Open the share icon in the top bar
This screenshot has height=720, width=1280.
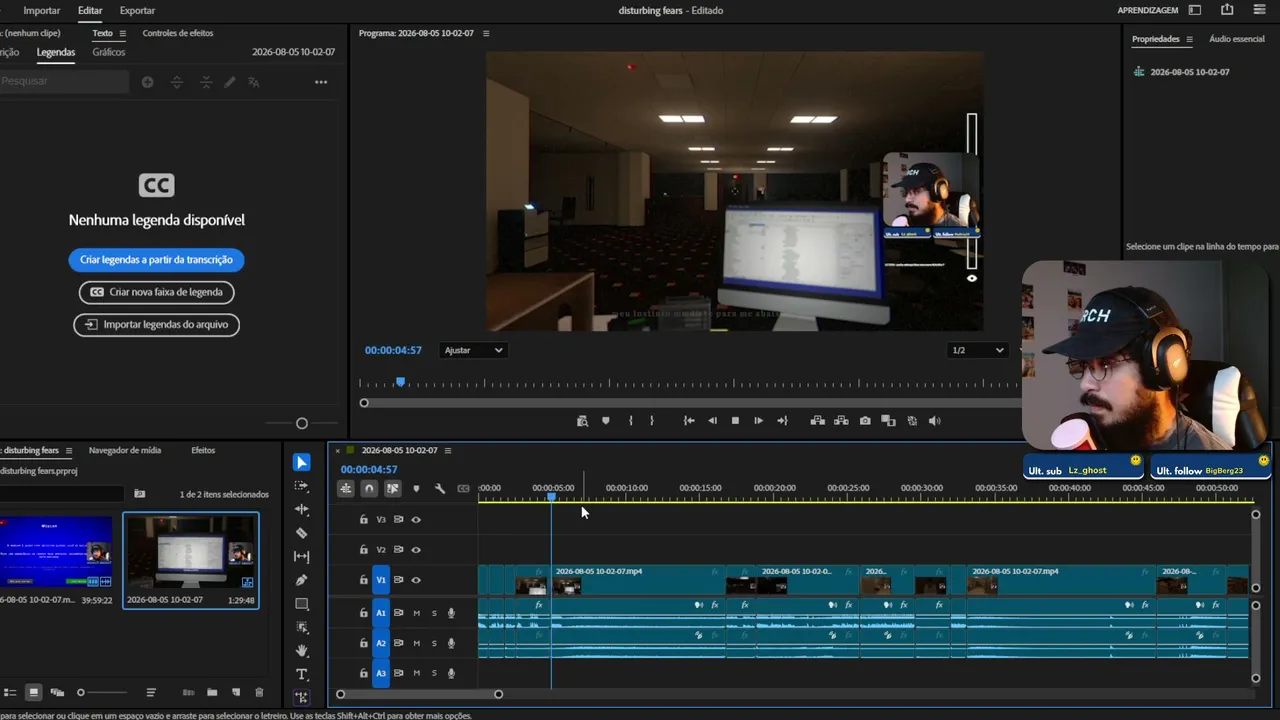point(1227,10)
